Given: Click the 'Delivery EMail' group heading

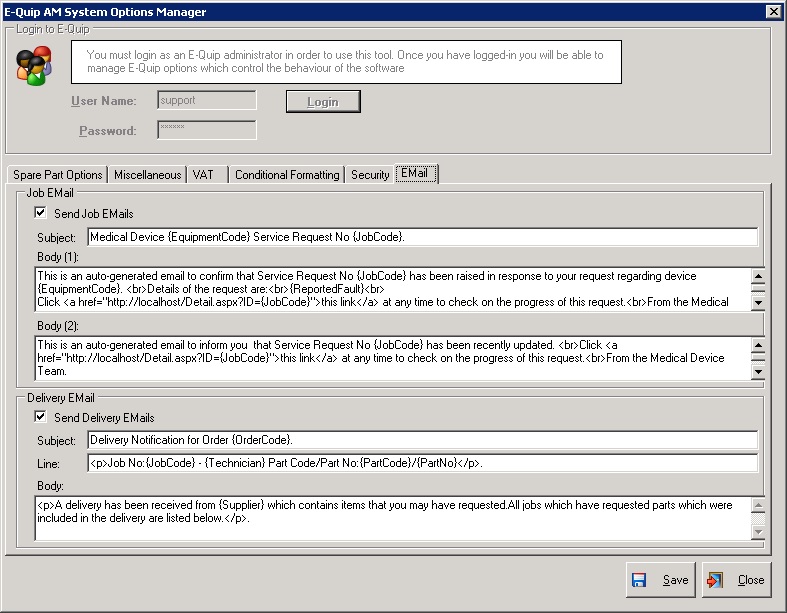Looking at the screenshot, I should coord(61,398).
